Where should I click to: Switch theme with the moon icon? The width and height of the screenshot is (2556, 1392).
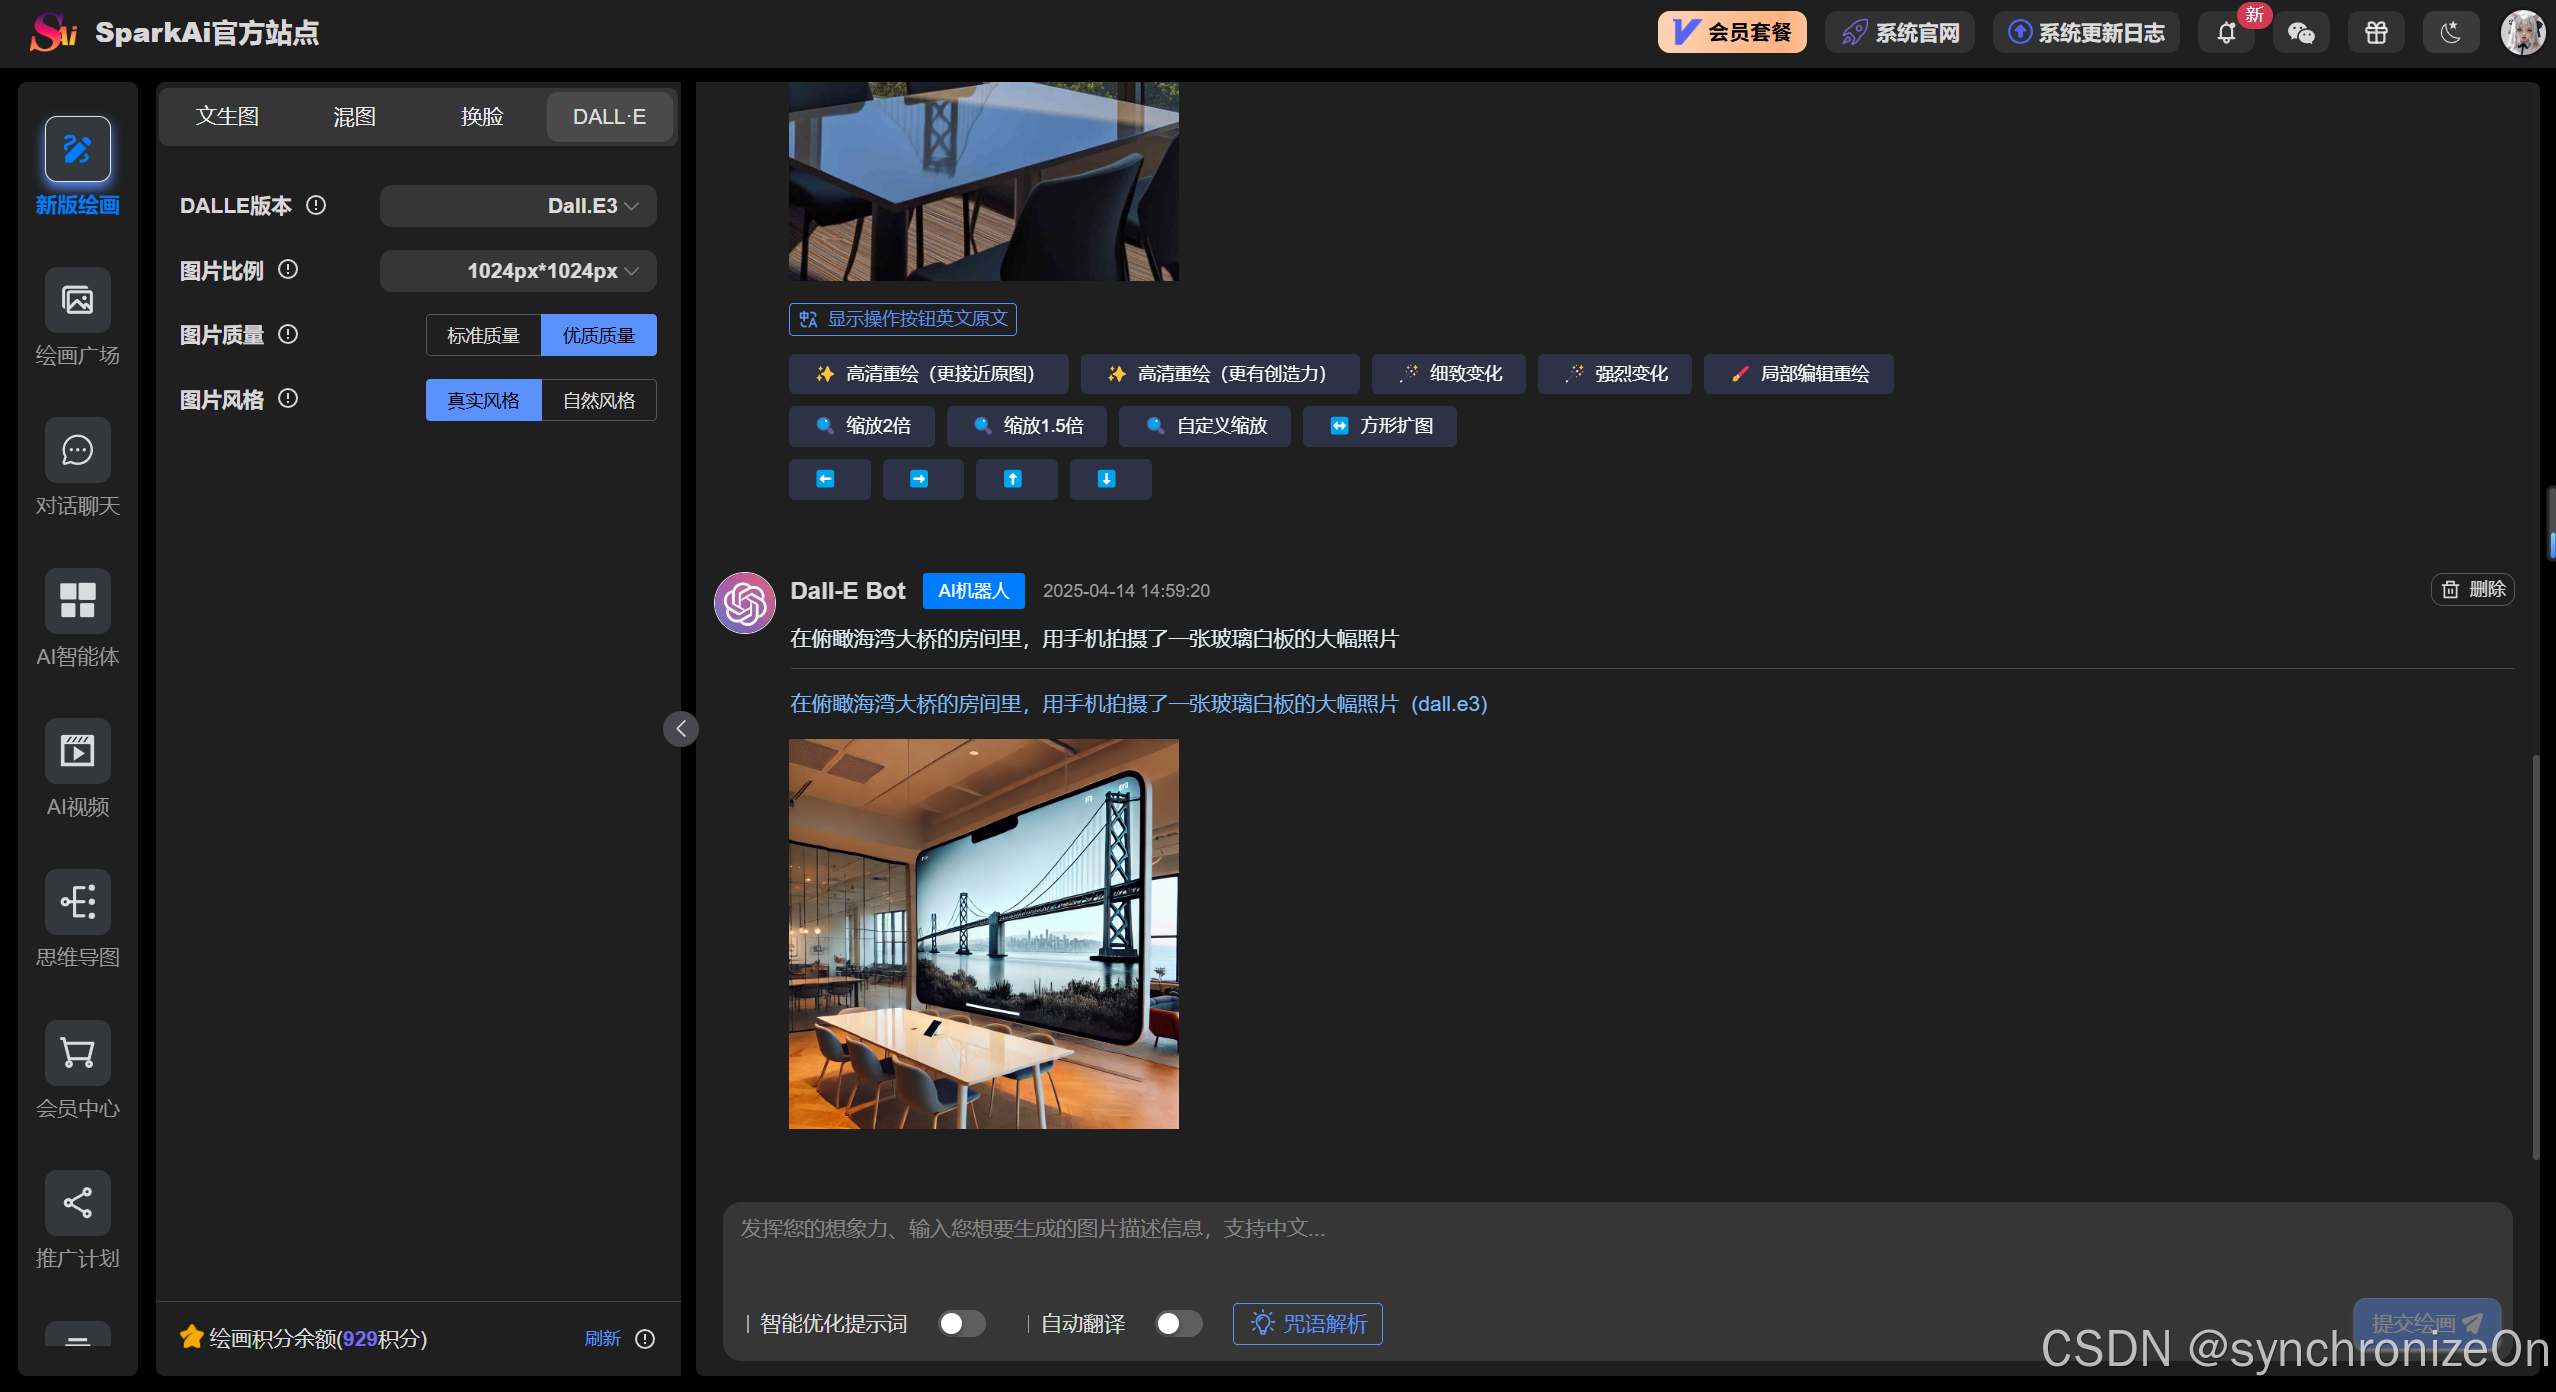(x=2450, y=33)
